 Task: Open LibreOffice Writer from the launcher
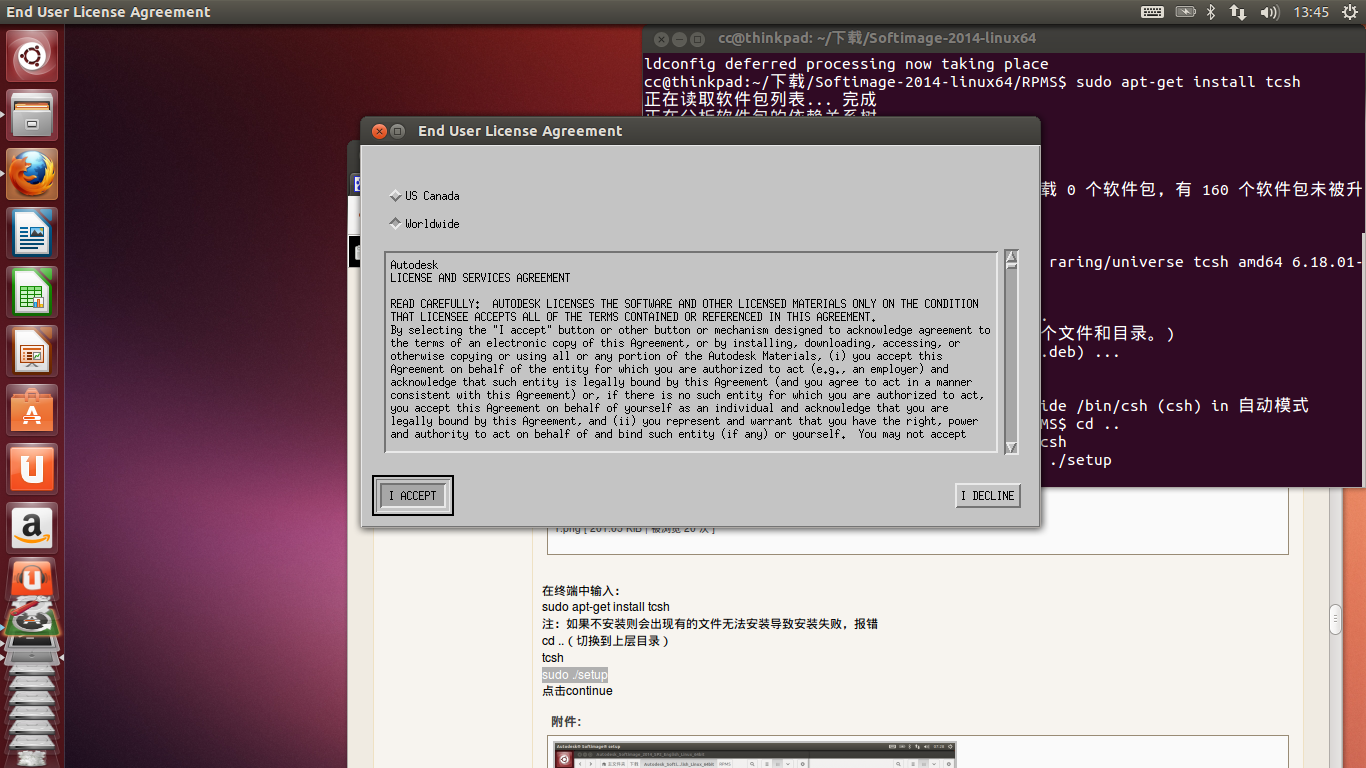(x=33, y=233)
